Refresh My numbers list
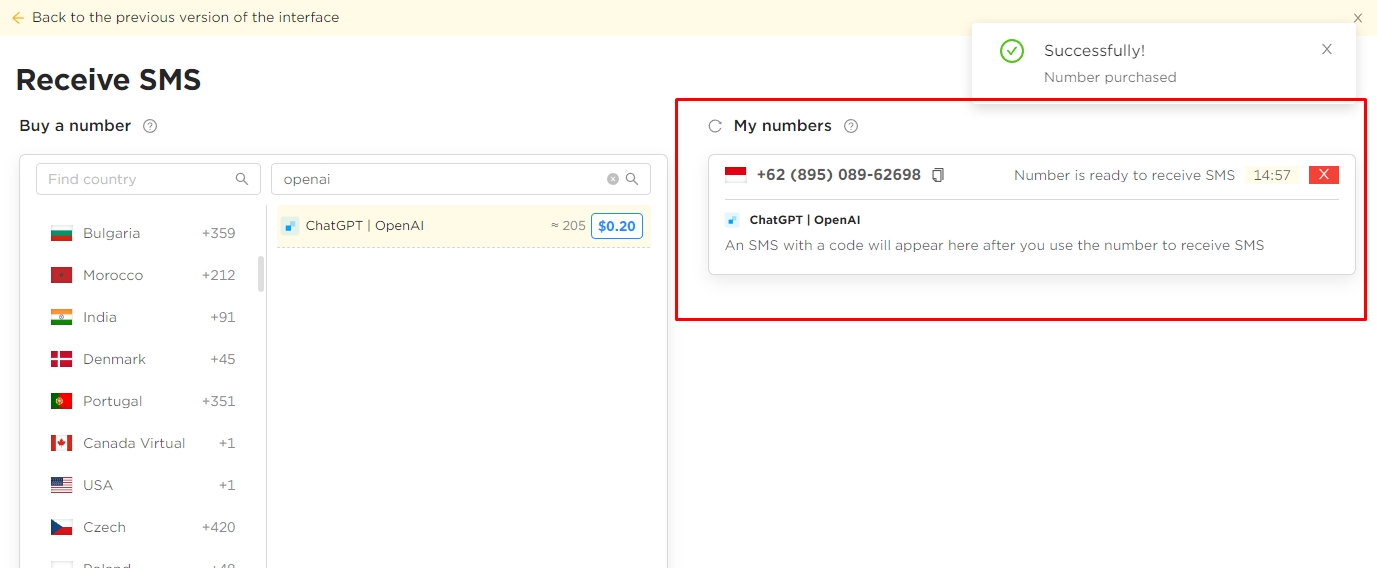The width and height of the screenshot is (1377, 568). coord(715,126)
